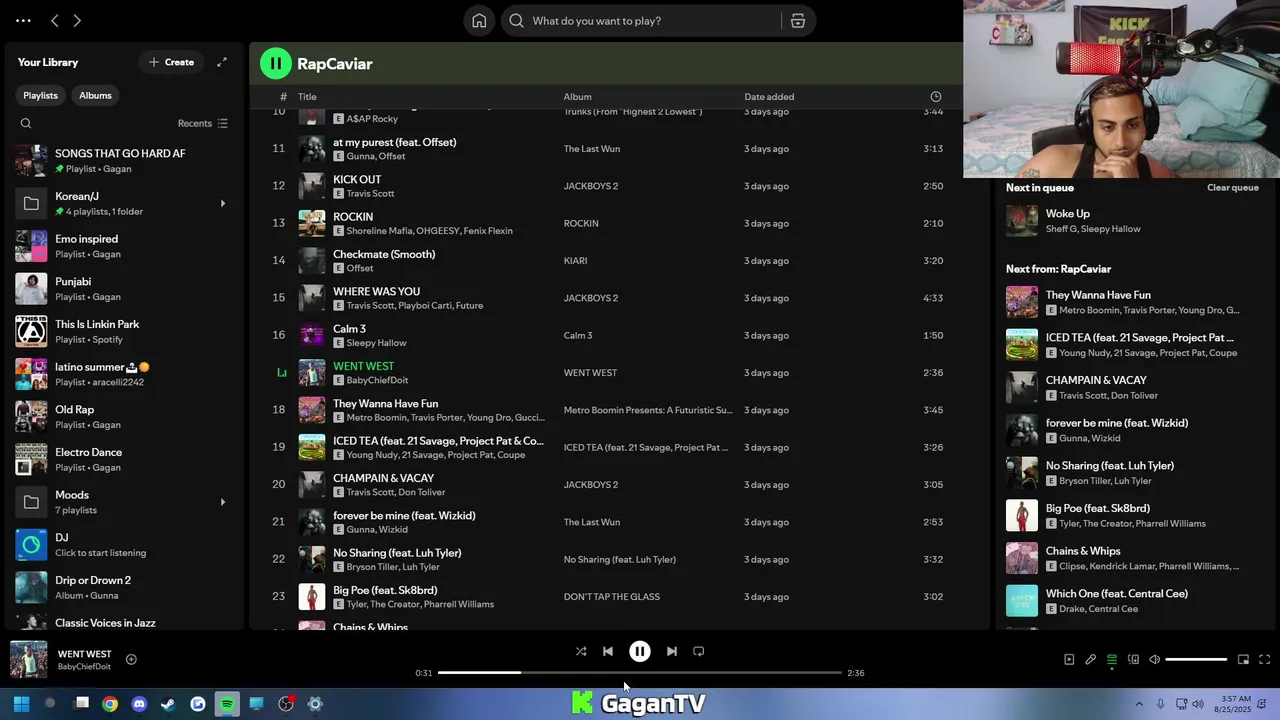Open taskbar clock showing 3:57 AM
This screenshot has height=720, width=1280.
[x=1233, y=704]
